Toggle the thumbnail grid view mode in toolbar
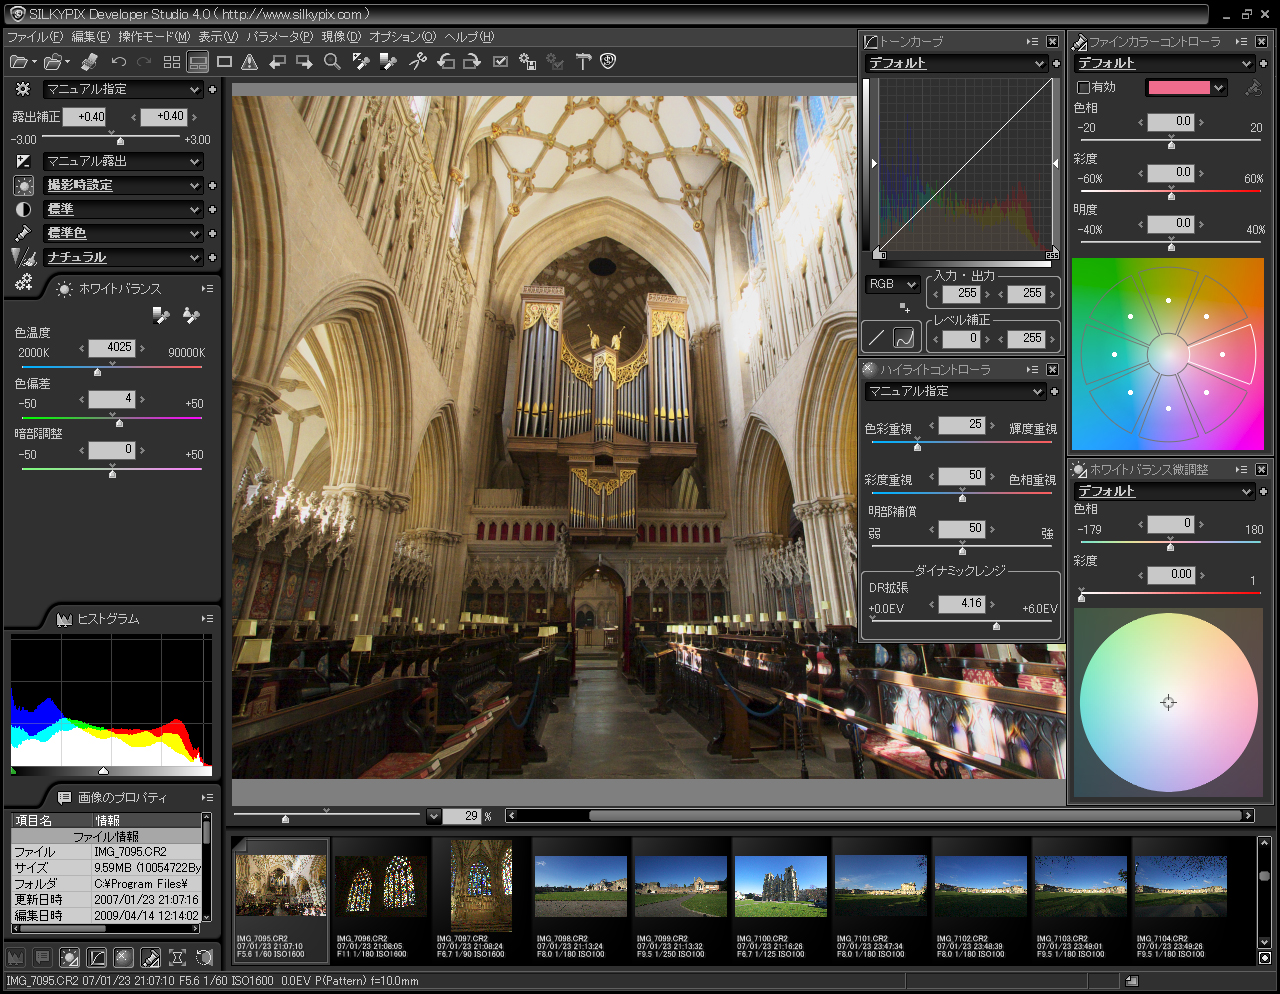The height and width of the screenshot is (994, 1280). (x=171, y=62)
